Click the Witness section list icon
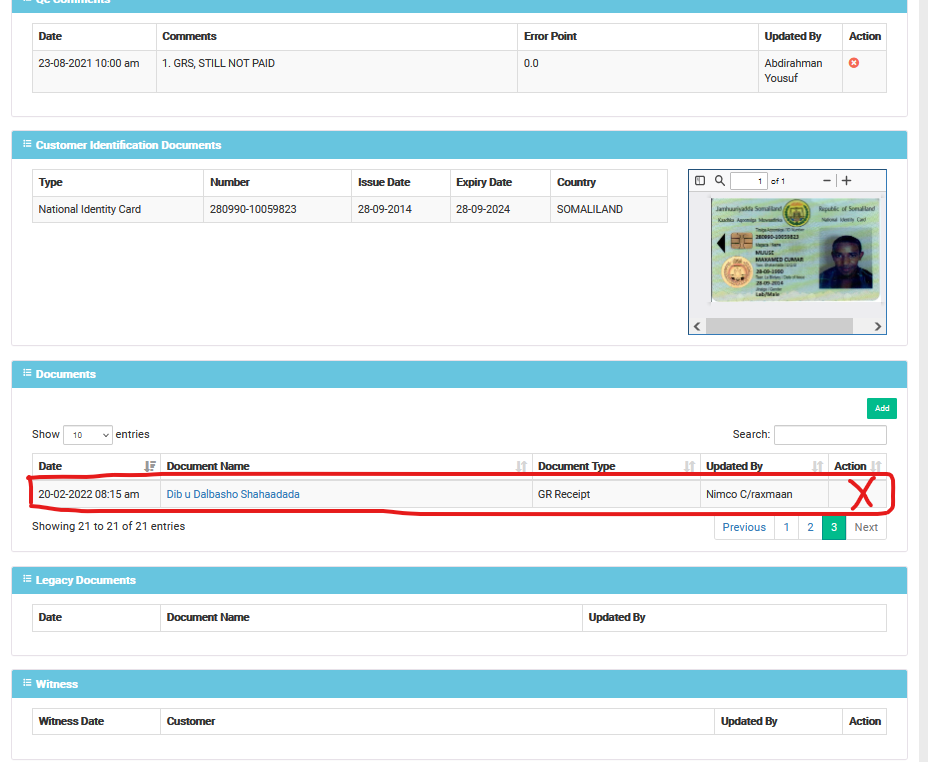Image resolution: width=928 pixels, height=762 pixels. pyautogui.click(x=27, y=683)
